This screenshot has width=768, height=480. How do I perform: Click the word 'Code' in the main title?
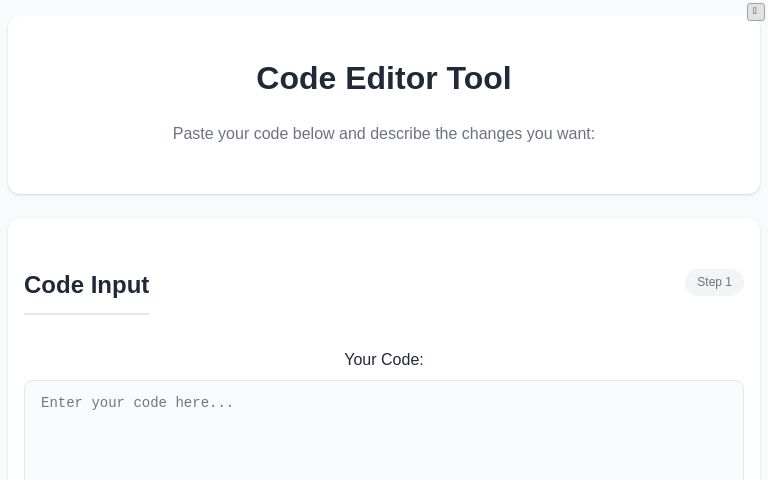(296, 78)
